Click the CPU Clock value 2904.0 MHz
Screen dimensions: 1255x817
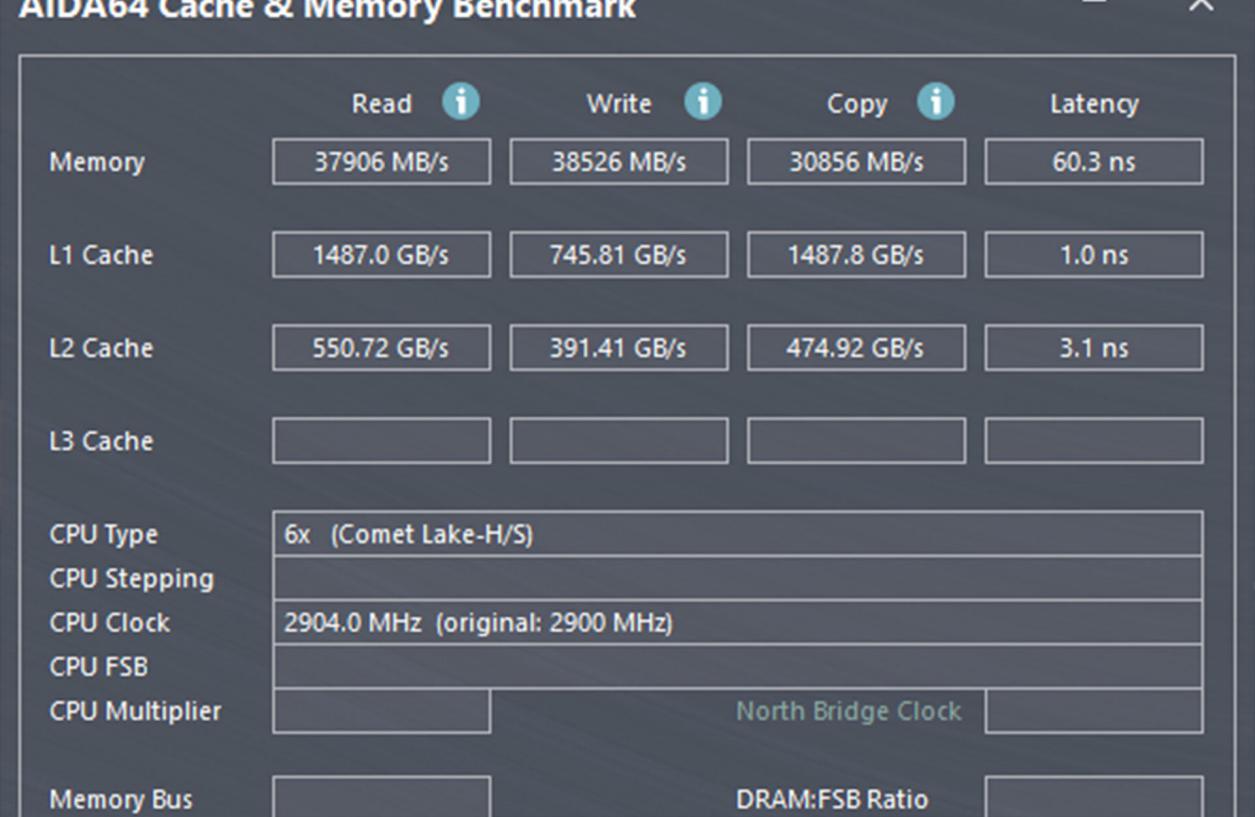tap(737, 622)
